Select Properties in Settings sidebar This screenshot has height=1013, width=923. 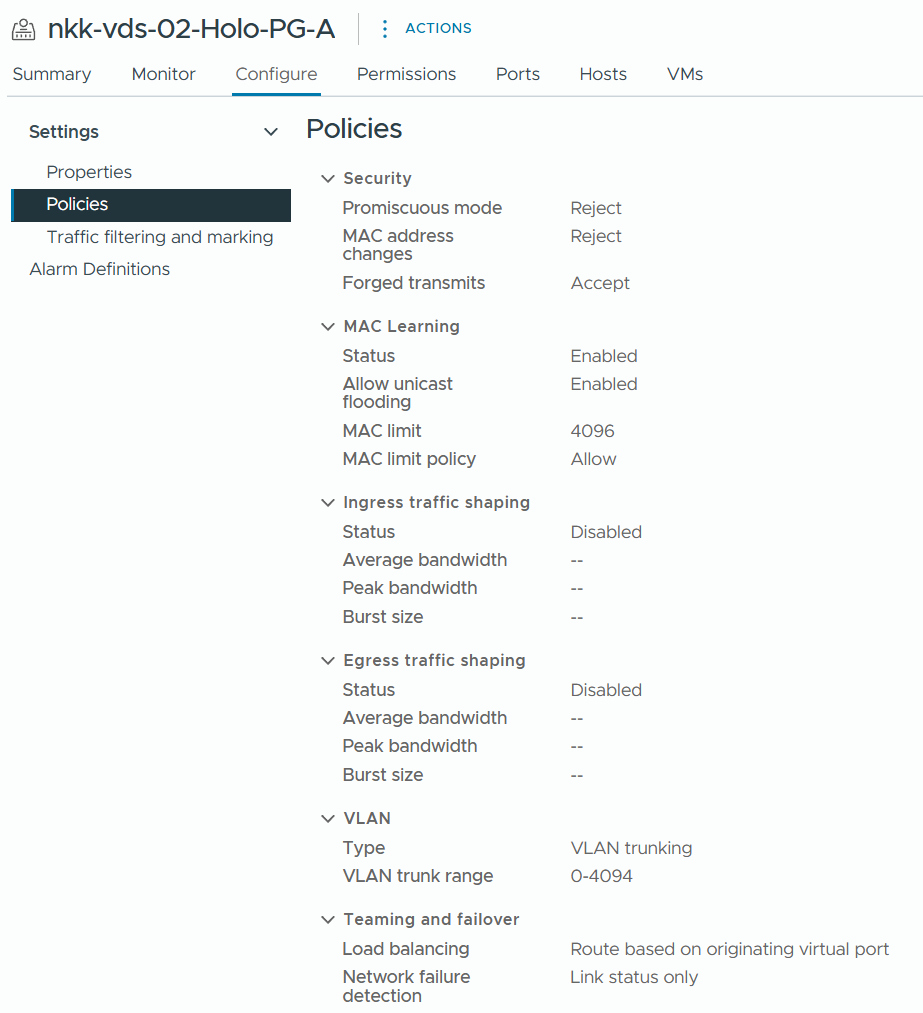[x=89, y=172]
